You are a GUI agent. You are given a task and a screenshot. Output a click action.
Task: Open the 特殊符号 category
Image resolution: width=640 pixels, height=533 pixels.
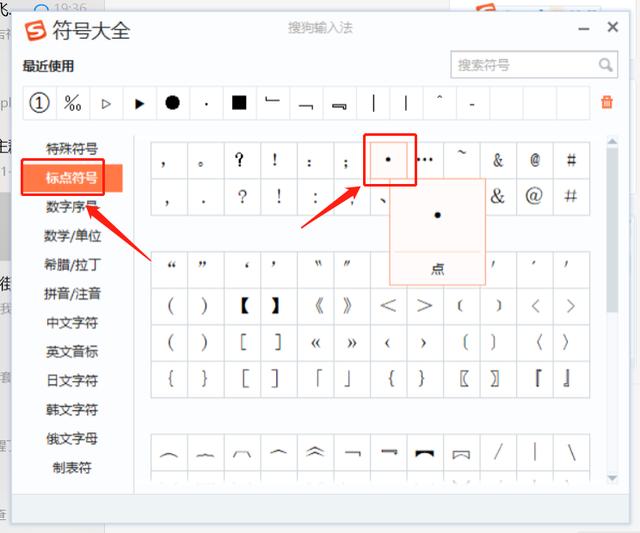pos(72,149)
